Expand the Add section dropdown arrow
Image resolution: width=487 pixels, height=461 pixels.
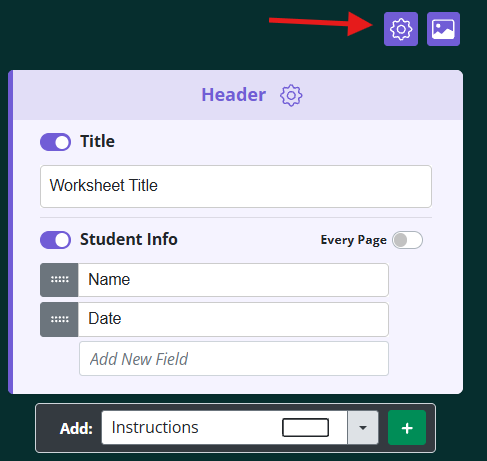point(363,428)
